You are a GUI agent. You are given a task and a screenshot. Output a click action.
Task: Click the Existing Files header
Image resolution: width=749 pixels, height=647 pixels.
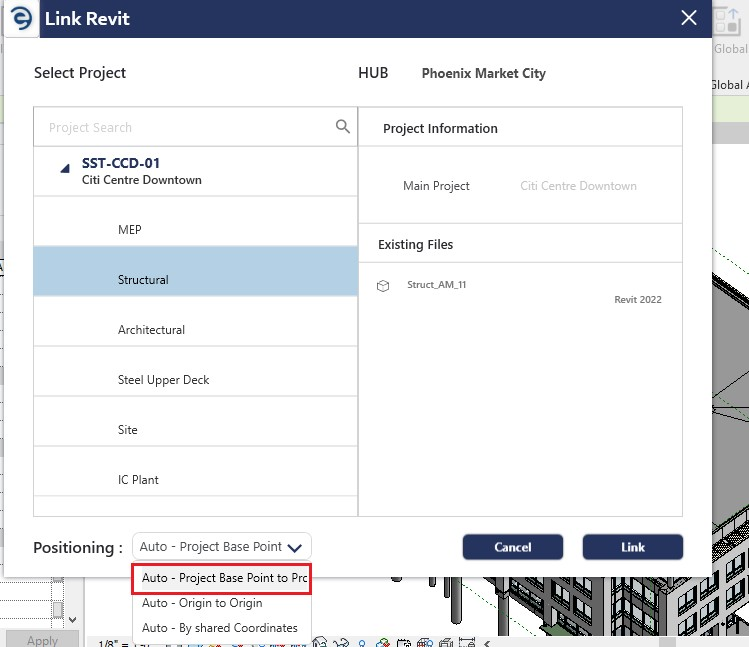(x=415, y=245)
